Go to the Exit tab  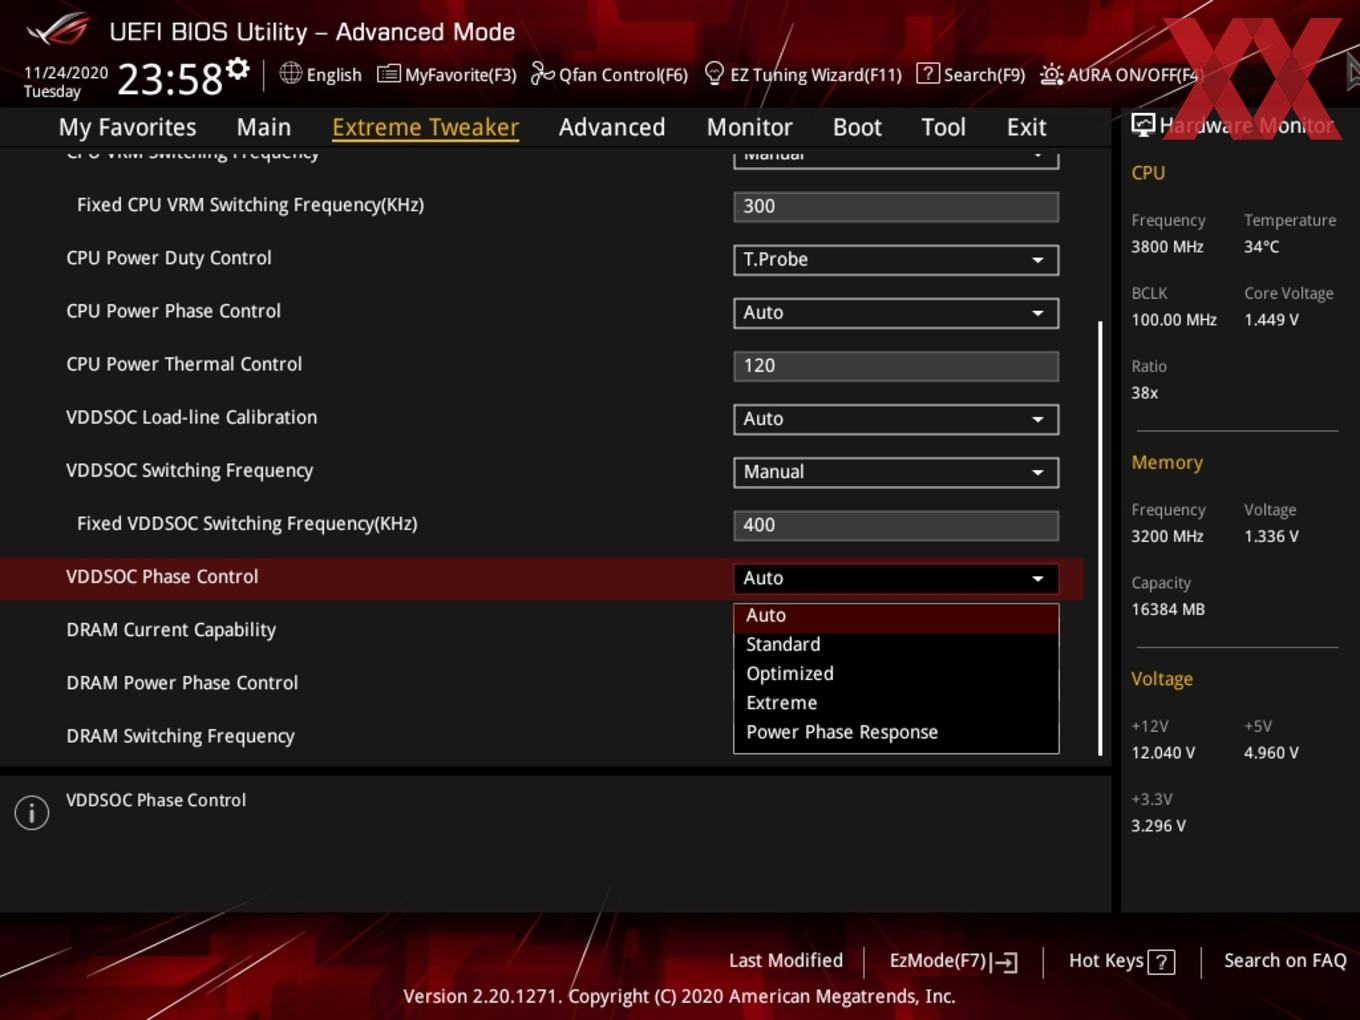(1026, 127)
